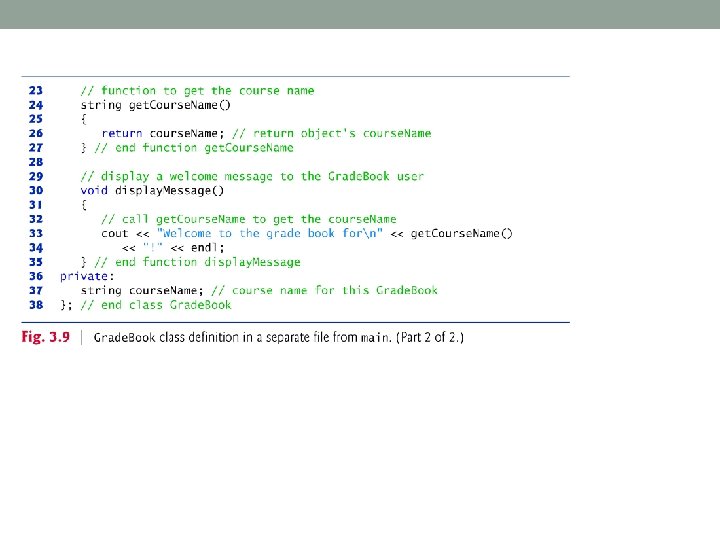Click 'getCourseName()' call on line 33
Screen dimensions: 720x540
point(461,234)
